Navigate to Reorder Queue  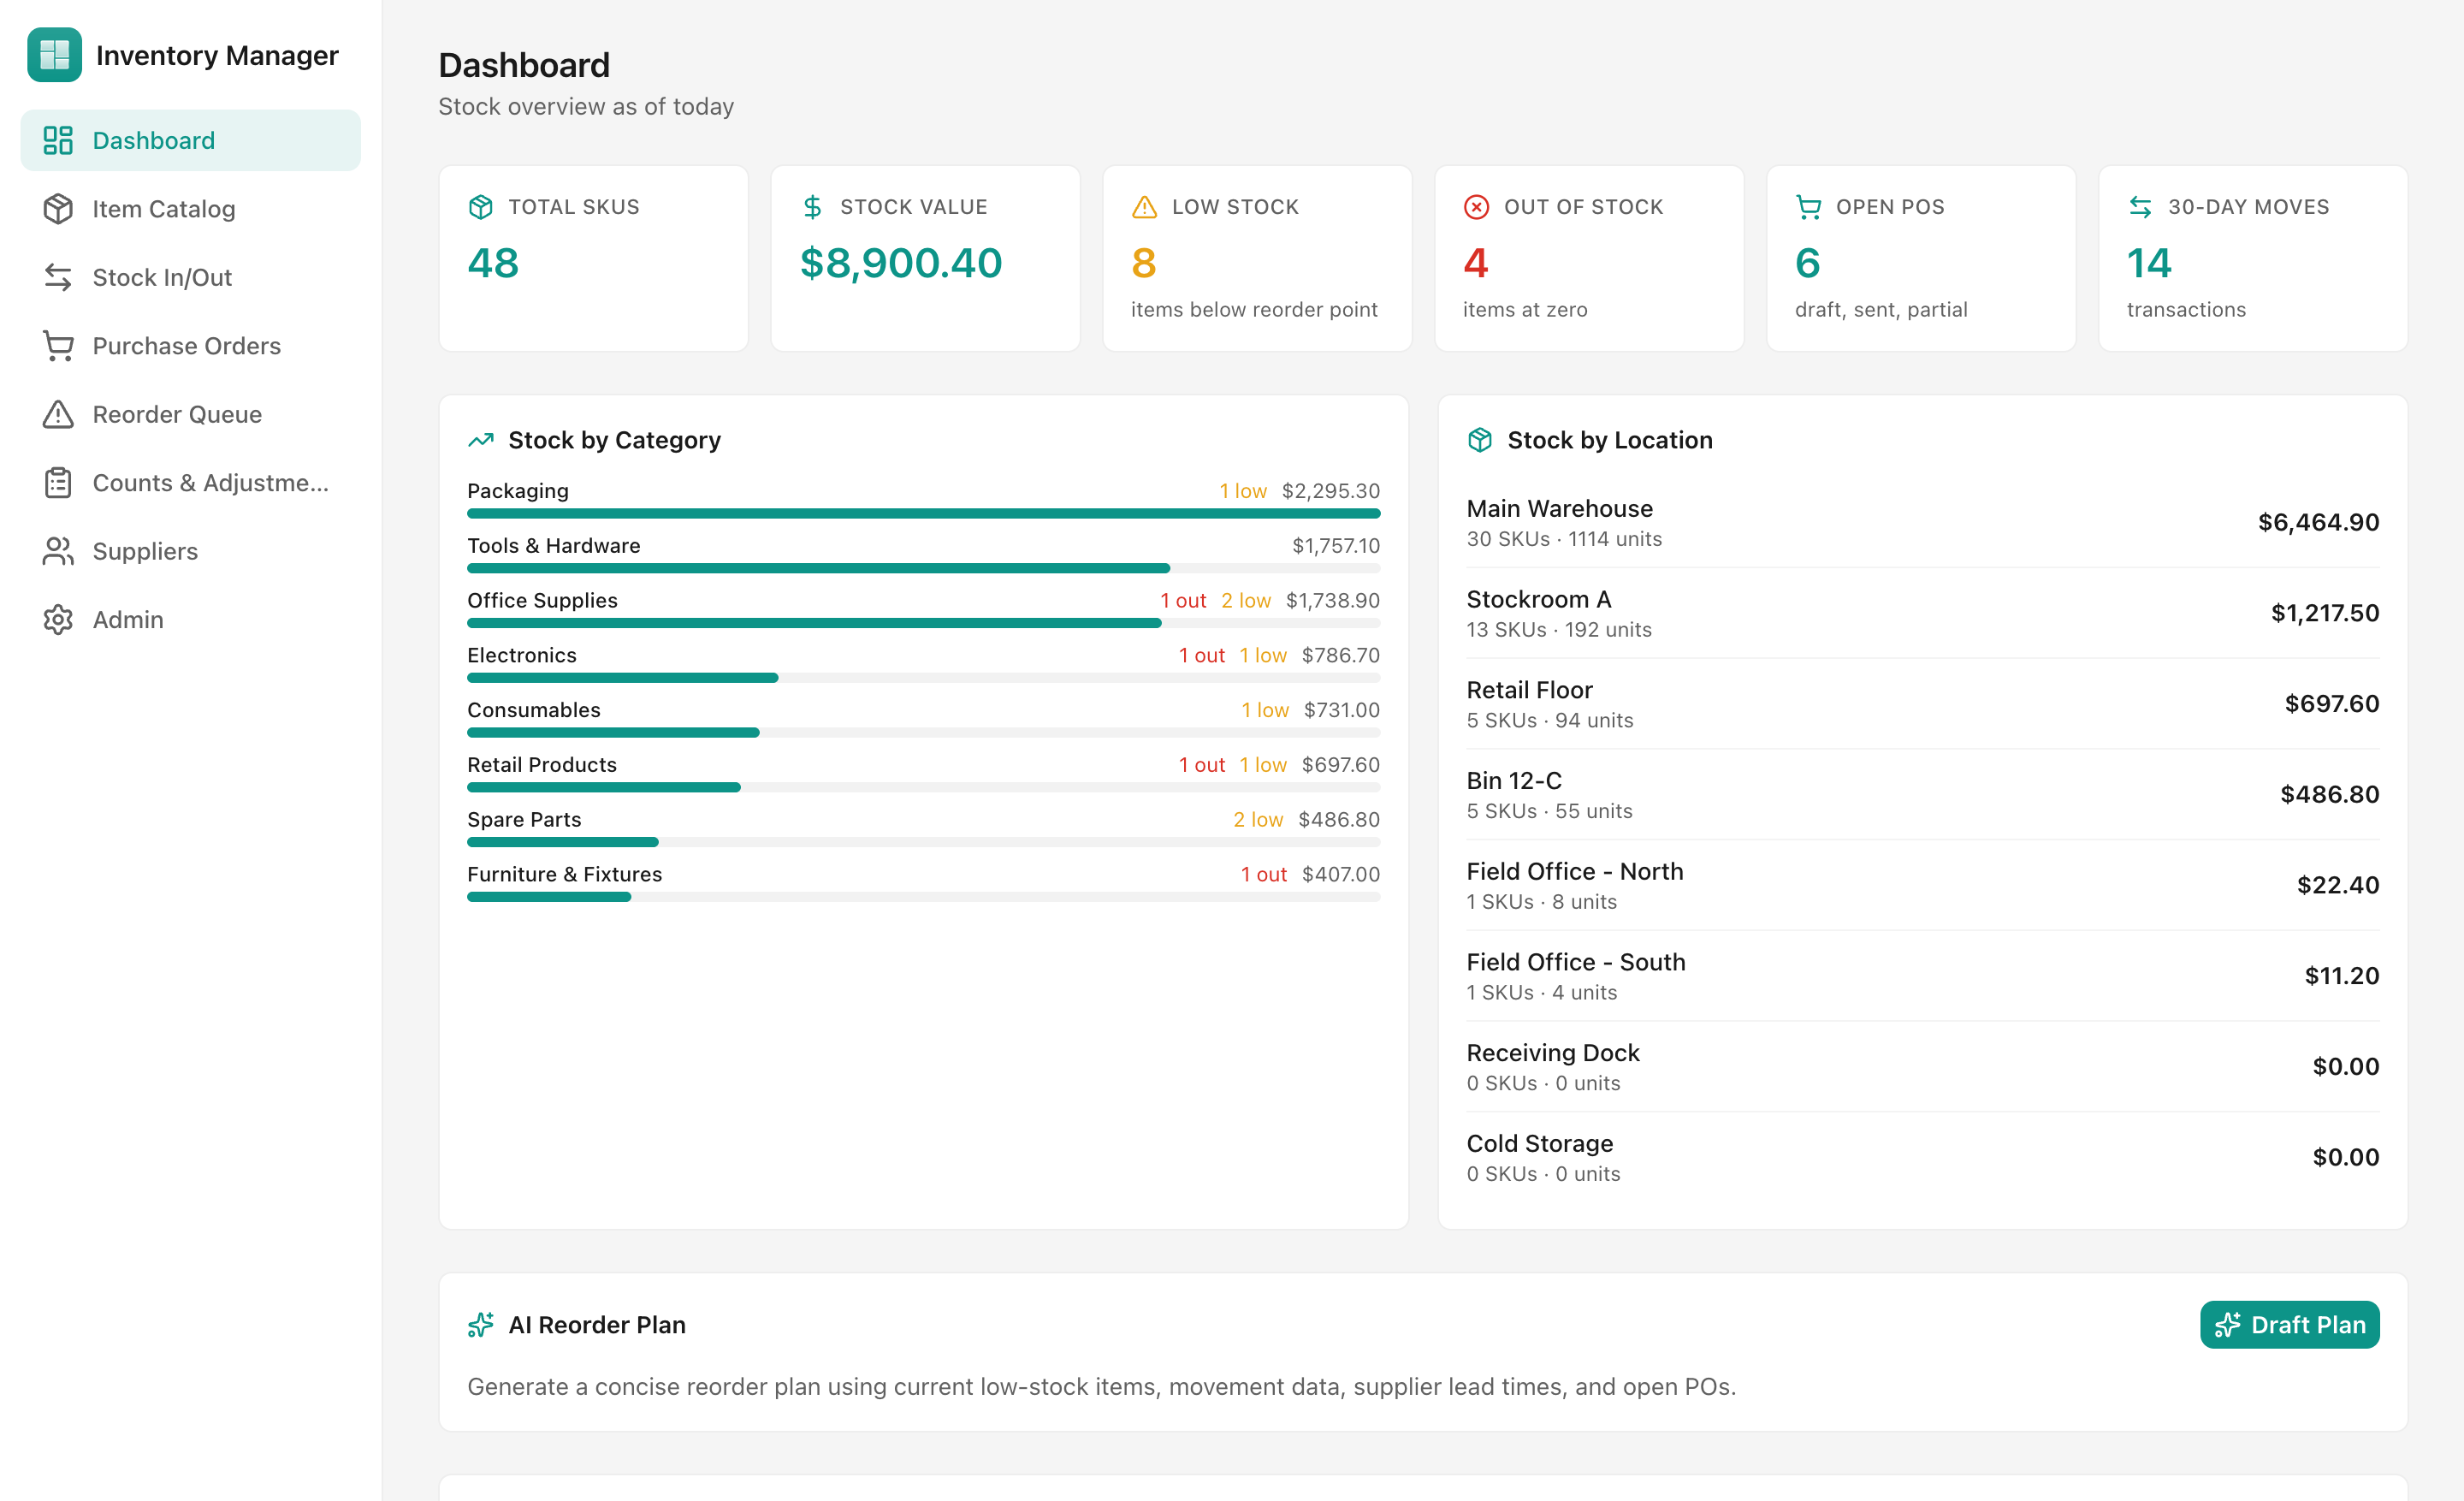tap(191, 414)
